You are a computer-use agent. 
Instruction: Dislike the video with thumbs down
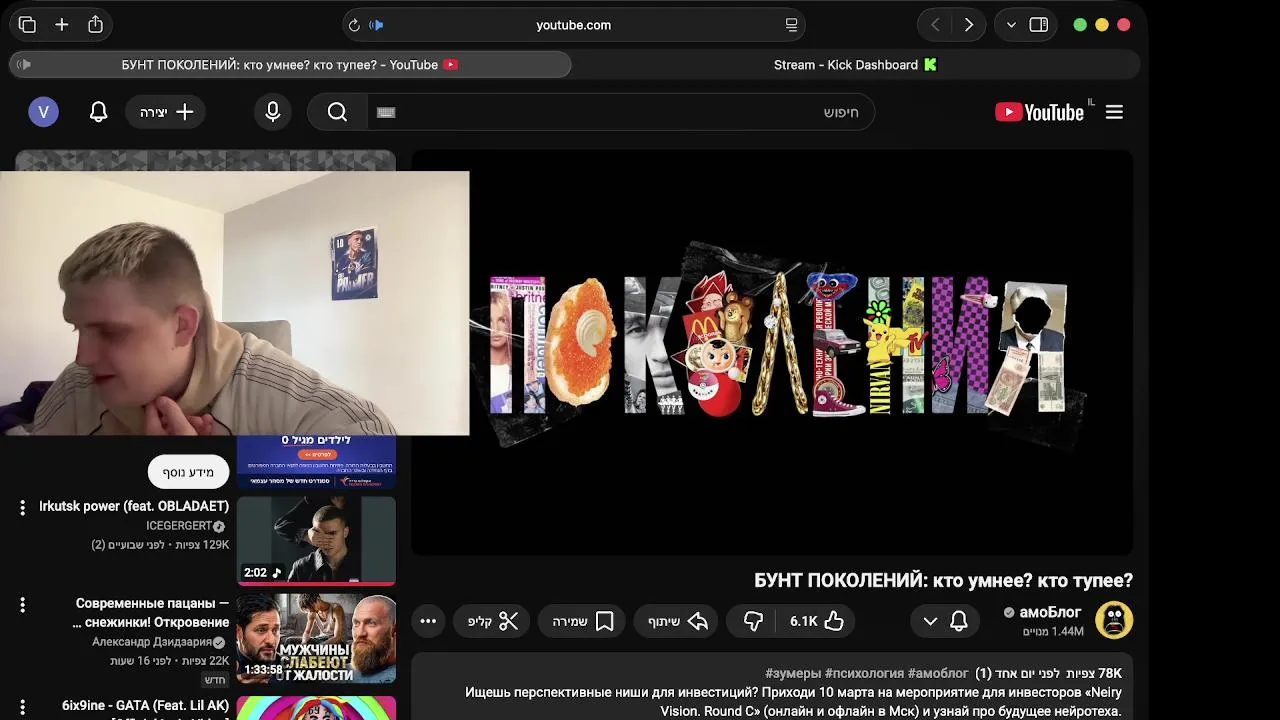753,621
